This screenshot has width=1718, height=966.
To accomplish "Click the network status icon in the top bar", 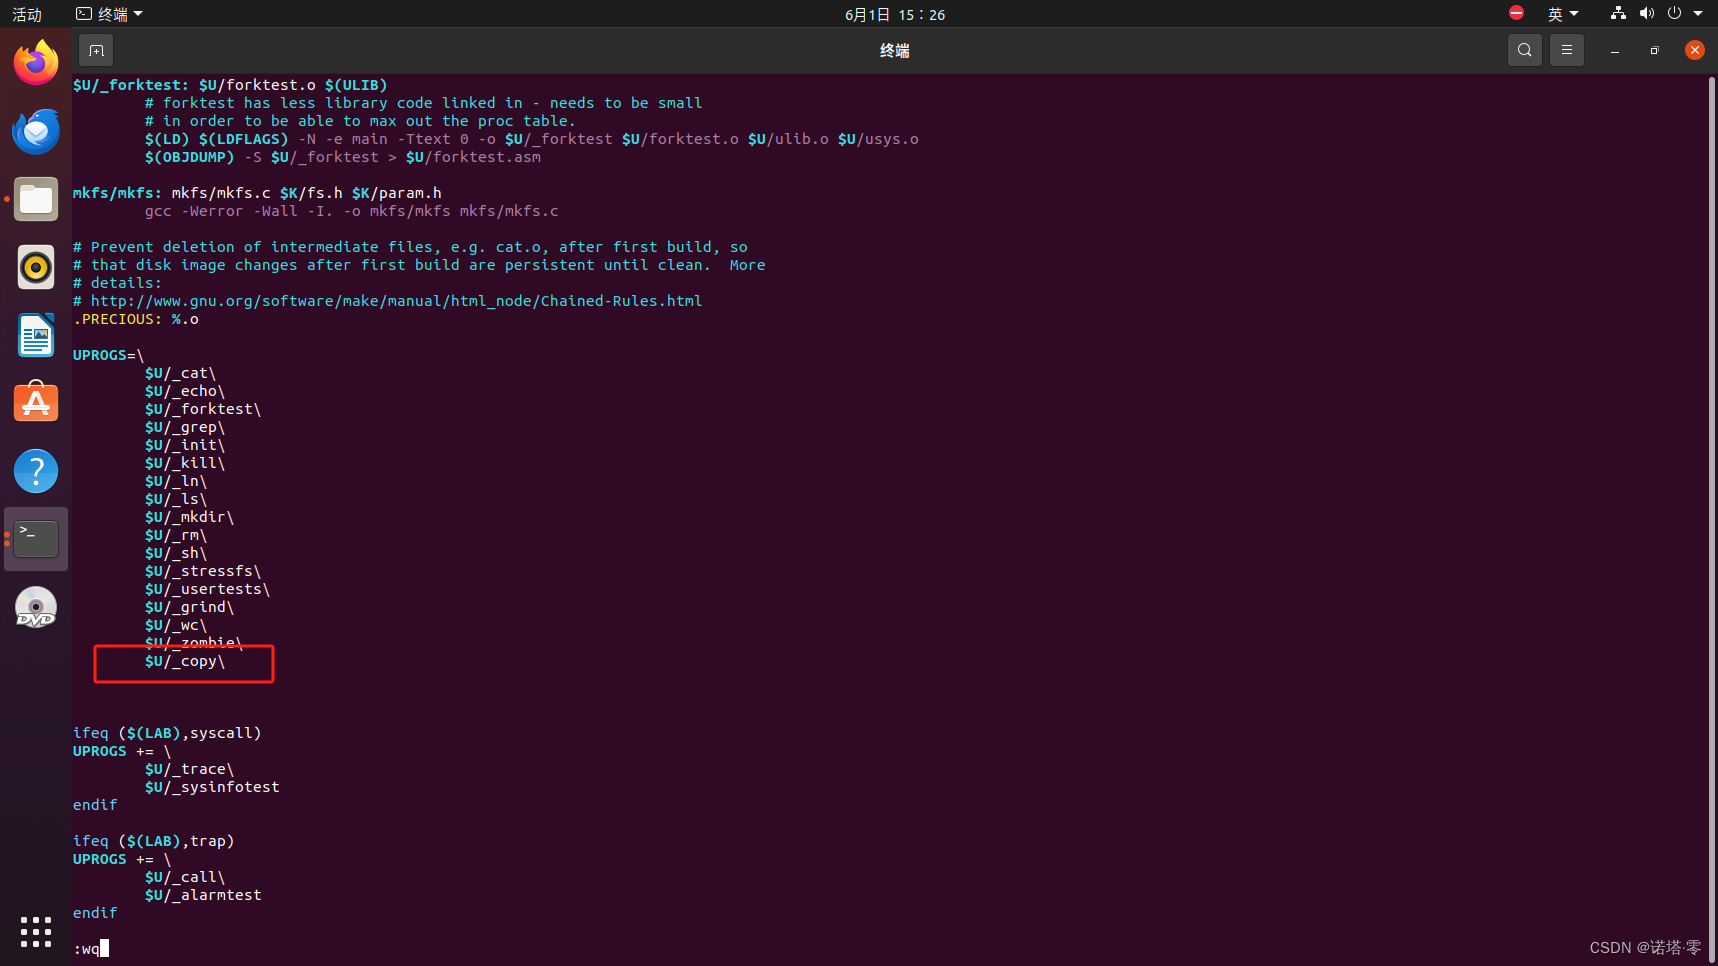I will (x=1617, y=13).
